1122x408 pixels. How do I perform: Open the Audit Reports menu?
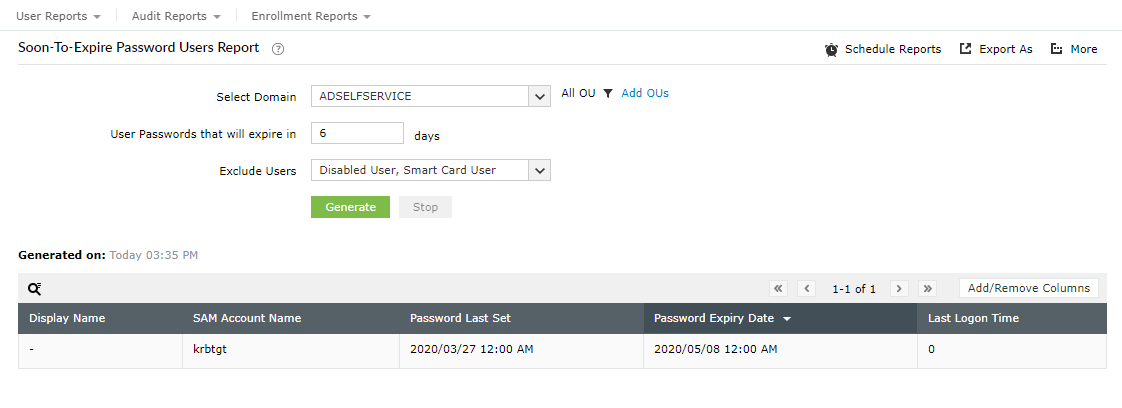click(x=176, y=16)
